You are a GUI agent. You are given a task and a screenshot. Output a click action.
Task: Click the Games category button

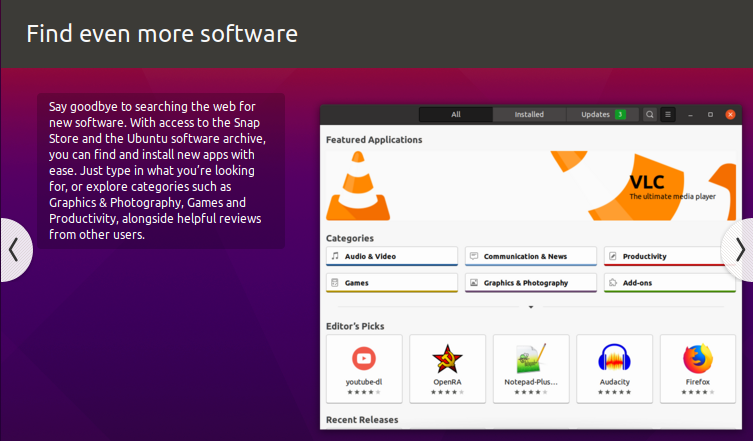tap(392, 283)
